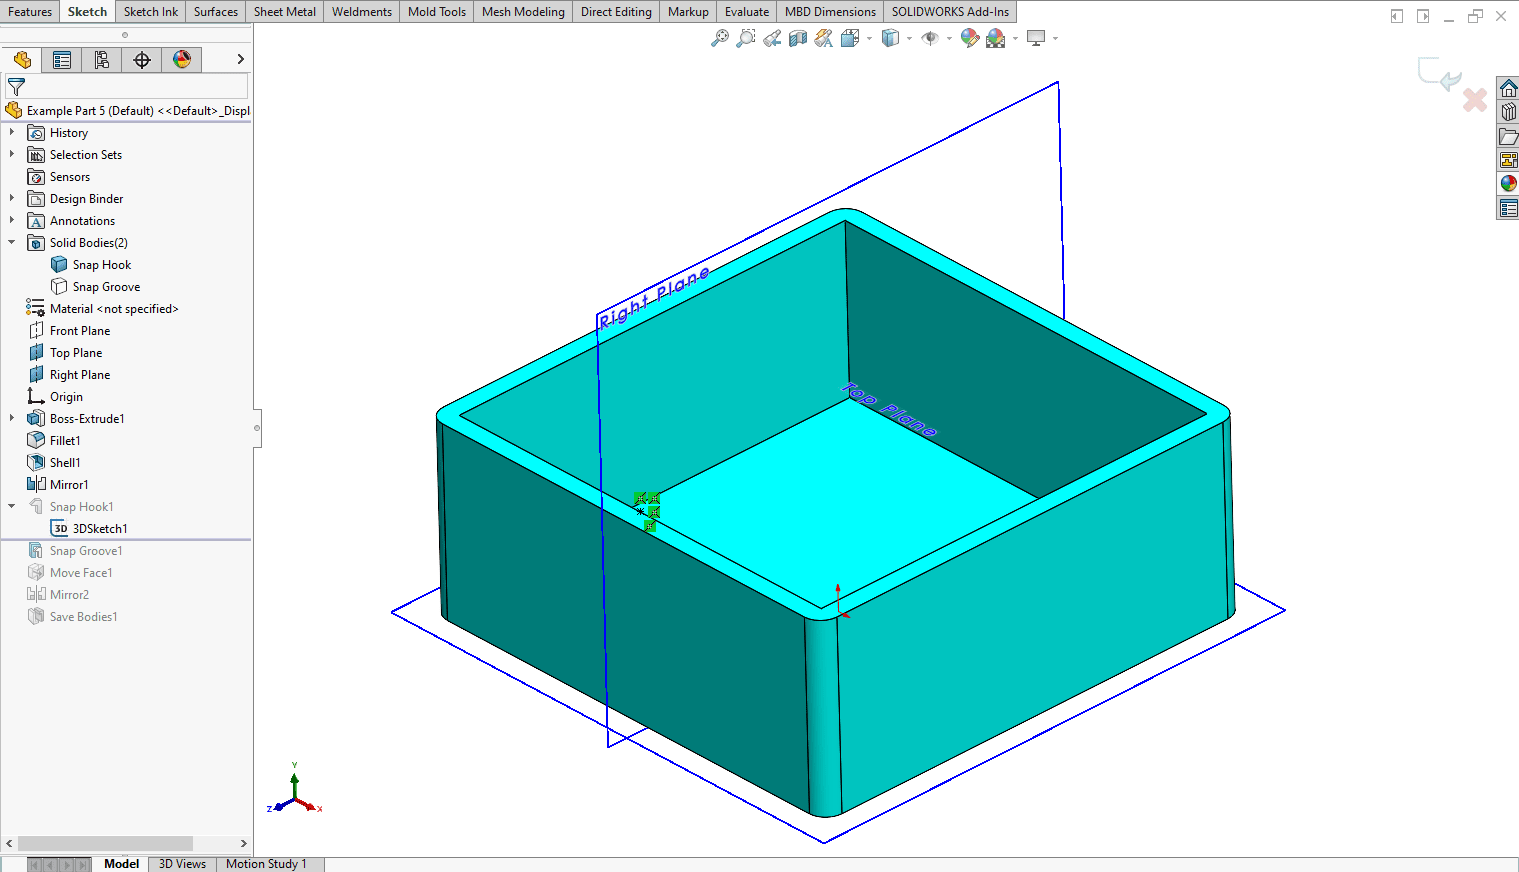Select the Zoom to Area tool
This screenshot has width=1519, height=872.
point(746,38)
